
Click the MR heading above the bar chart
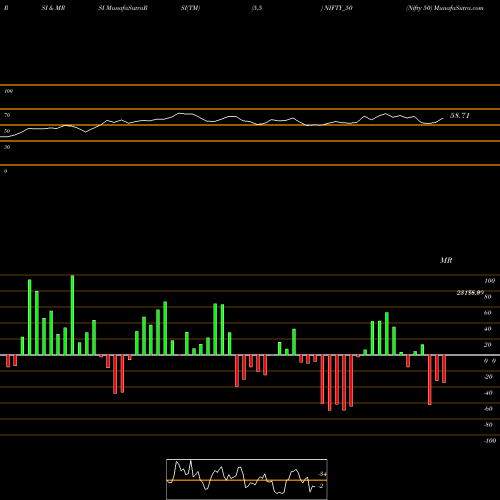pos(446,260)
